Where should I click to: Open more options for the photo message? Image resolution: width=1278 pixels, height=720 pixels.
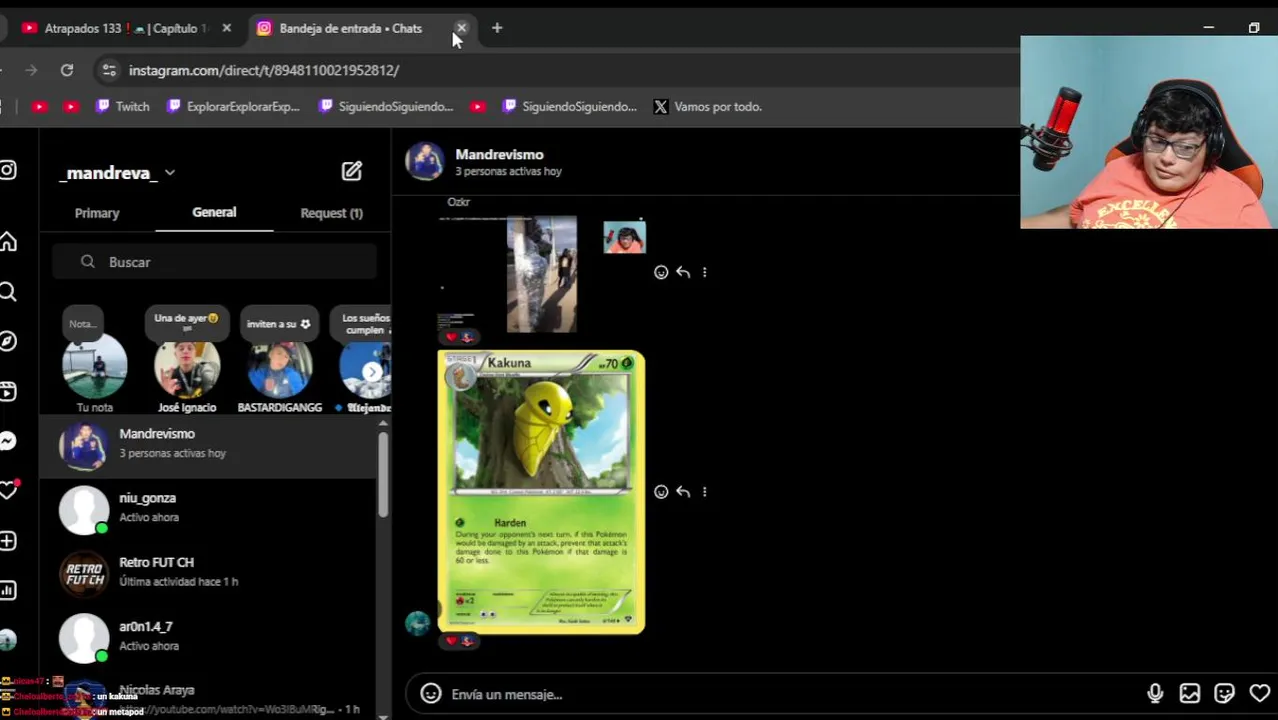click(x=704, y=272)
